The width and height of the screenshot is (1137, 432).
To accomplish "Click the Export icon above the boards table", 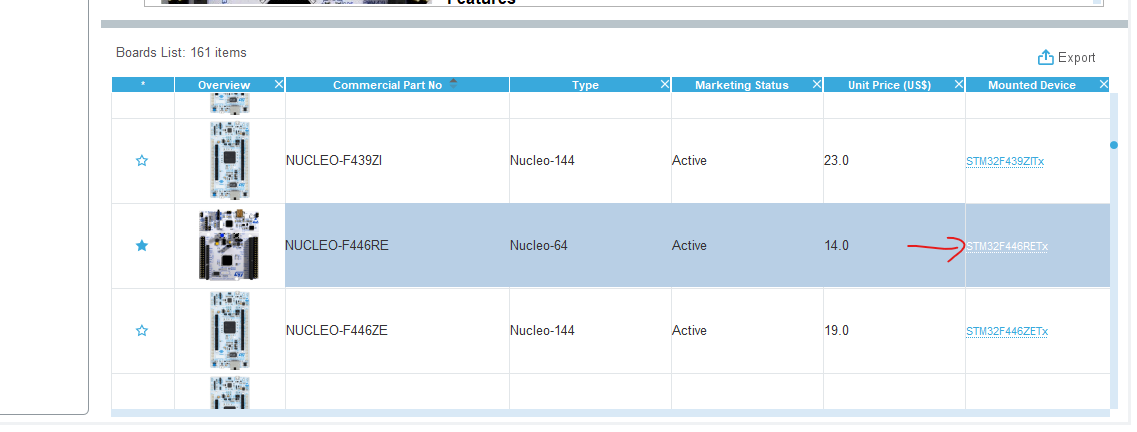I will pyautogui.click(x=1045, y=57).
